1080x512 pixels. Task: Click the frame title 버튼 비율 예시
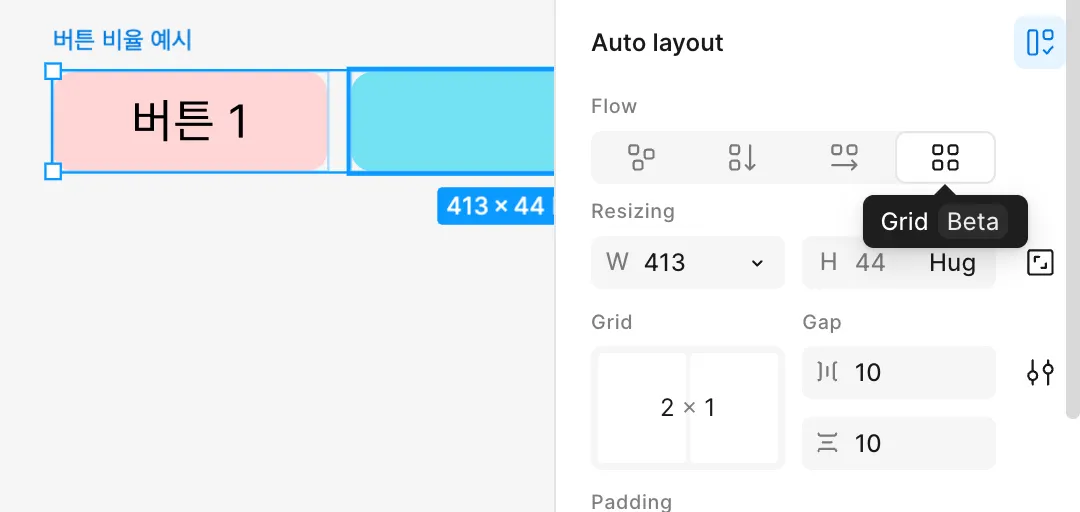122,40
